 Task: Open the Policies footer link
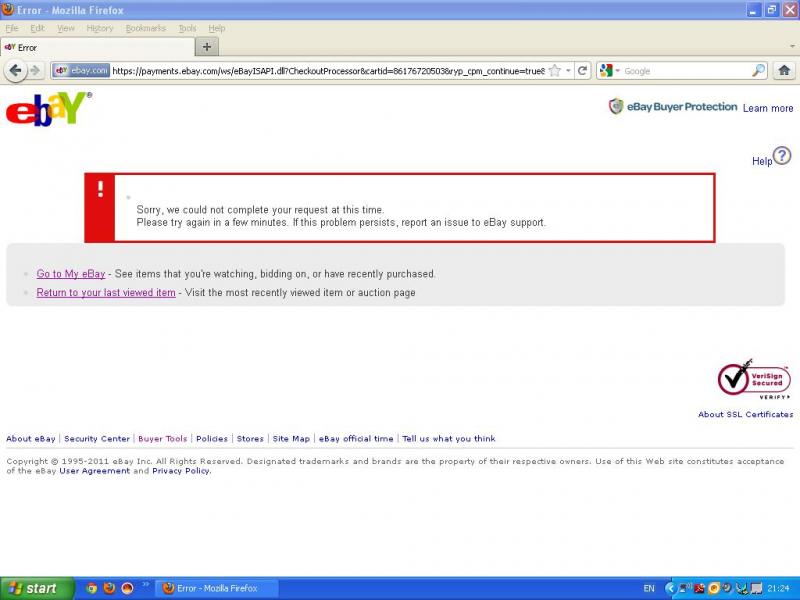tap(212, 439)
